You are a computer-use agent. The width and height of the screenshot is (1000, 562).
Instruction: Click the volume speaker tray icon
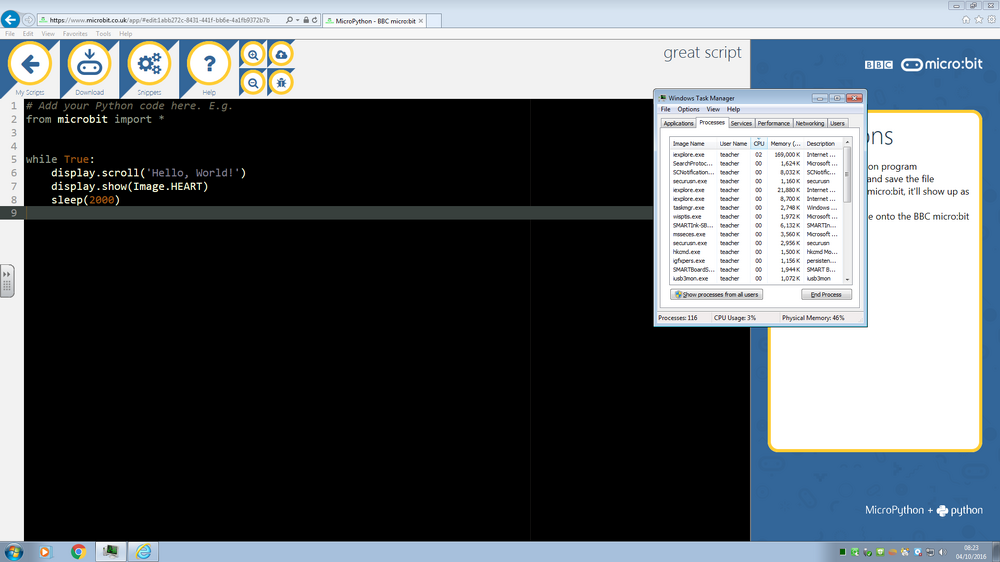[x=943, y=552]
